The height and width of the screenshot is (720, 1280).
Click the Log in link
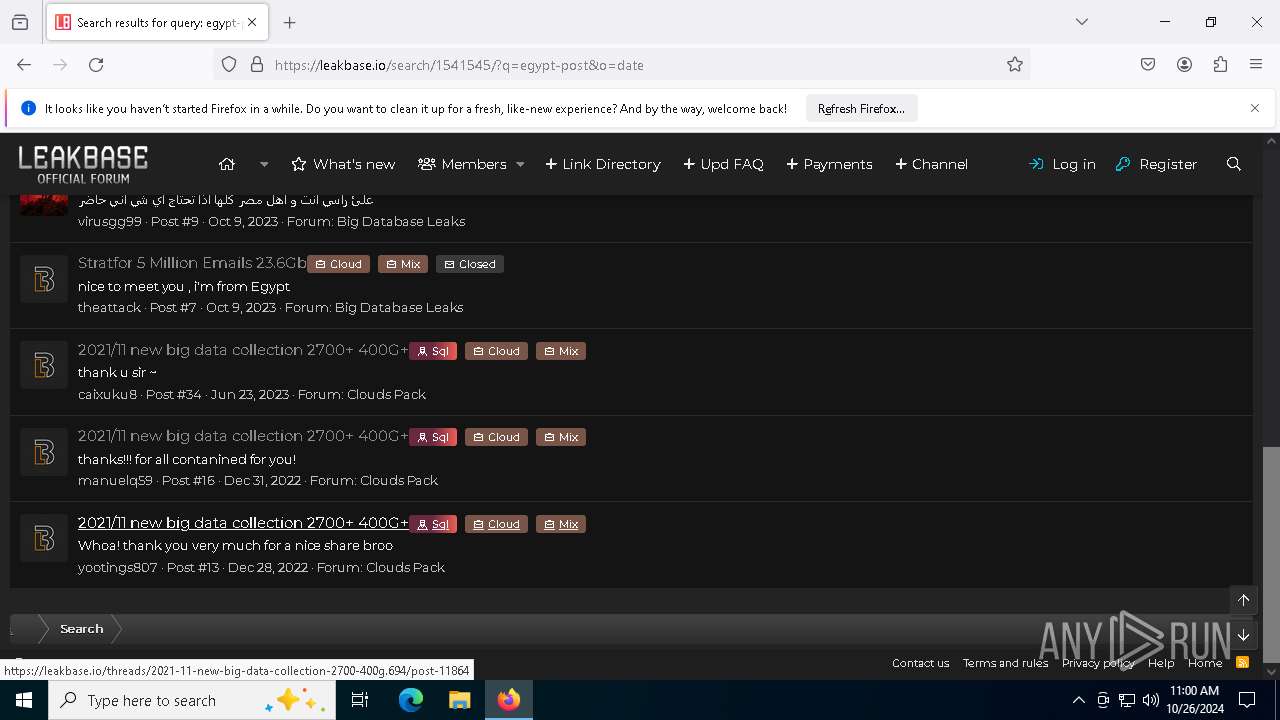pos(1062,164)
